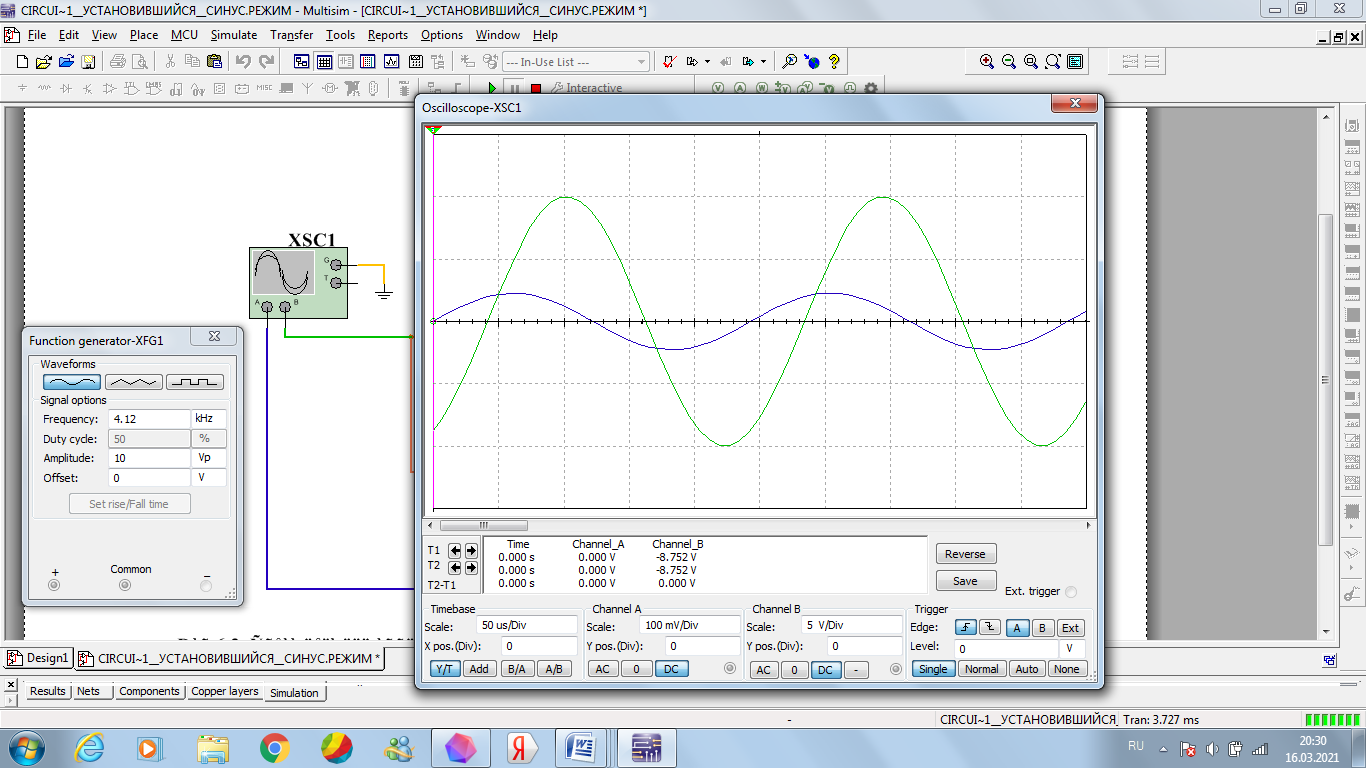Click the Undo toolbar icon
The height and width of the screenshot is (768, 1366).
coord(243,61)
